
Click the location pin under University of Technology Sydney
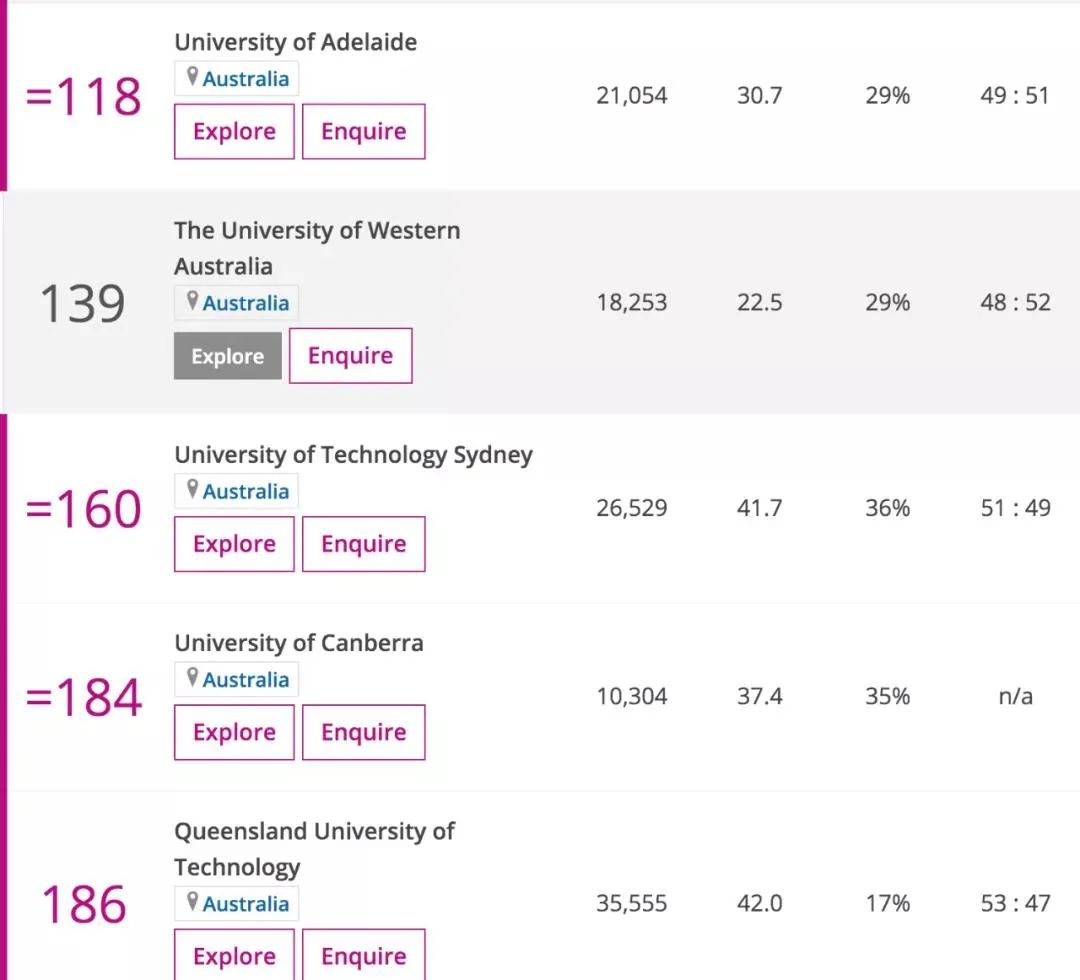192,489
